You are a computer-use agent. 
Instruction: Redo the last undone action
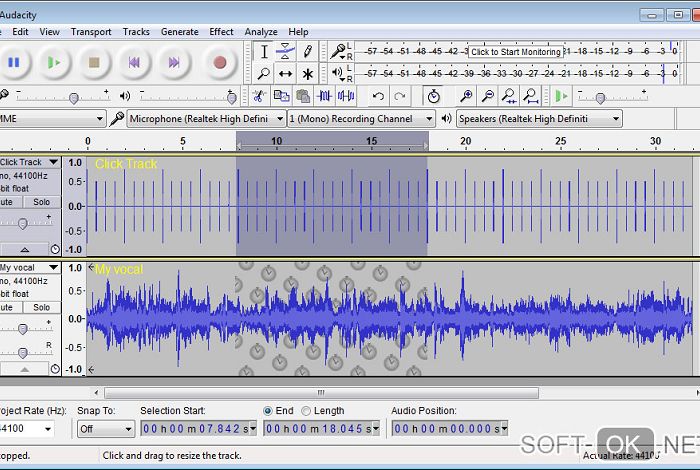coord(400,96)
